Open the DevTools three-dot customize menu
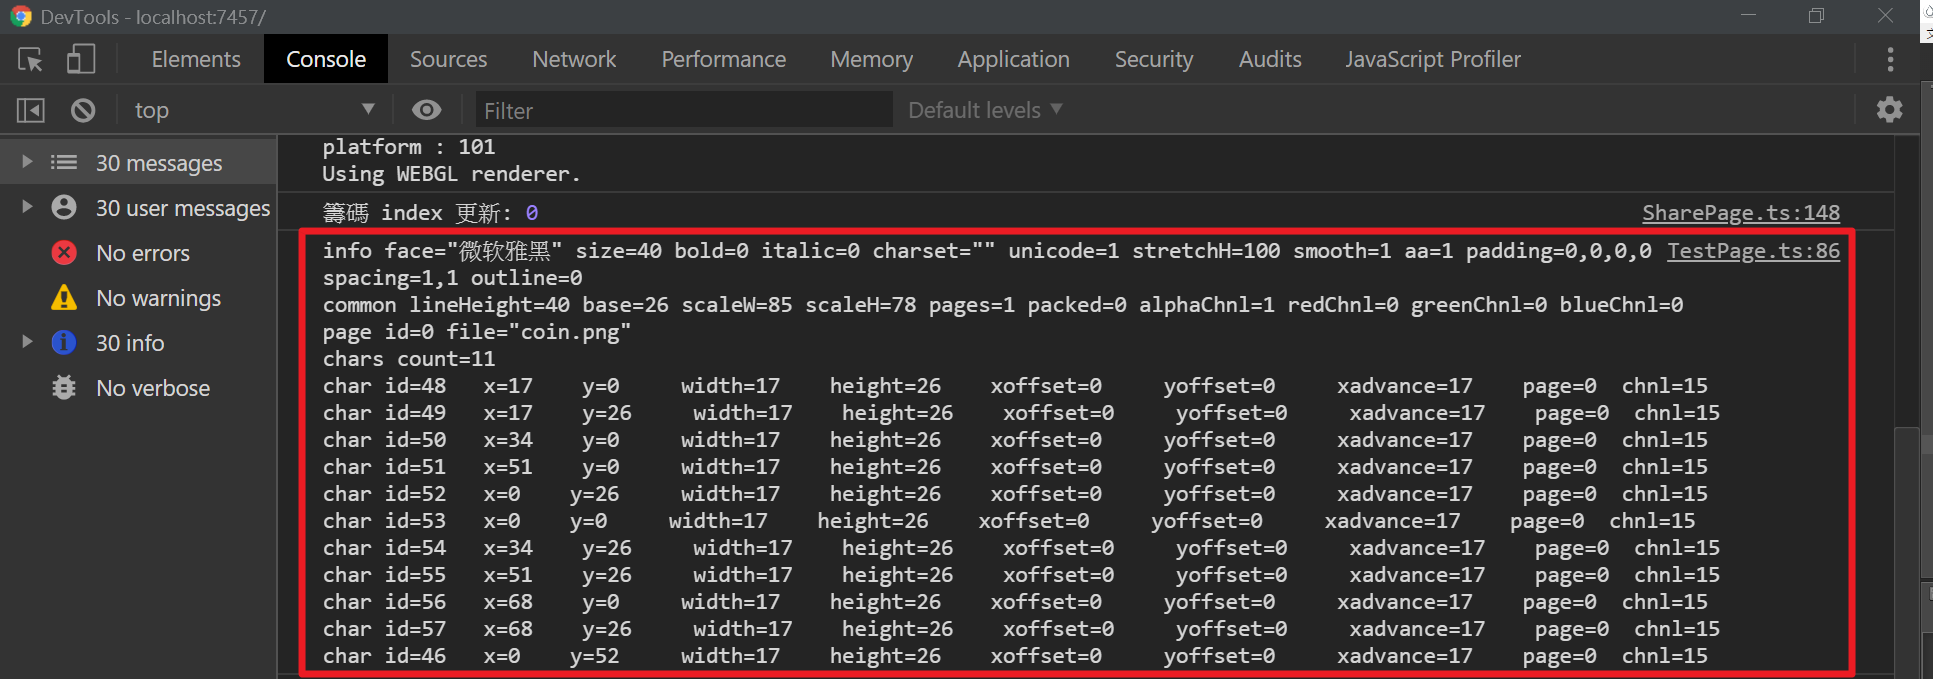 (1889, 60)
